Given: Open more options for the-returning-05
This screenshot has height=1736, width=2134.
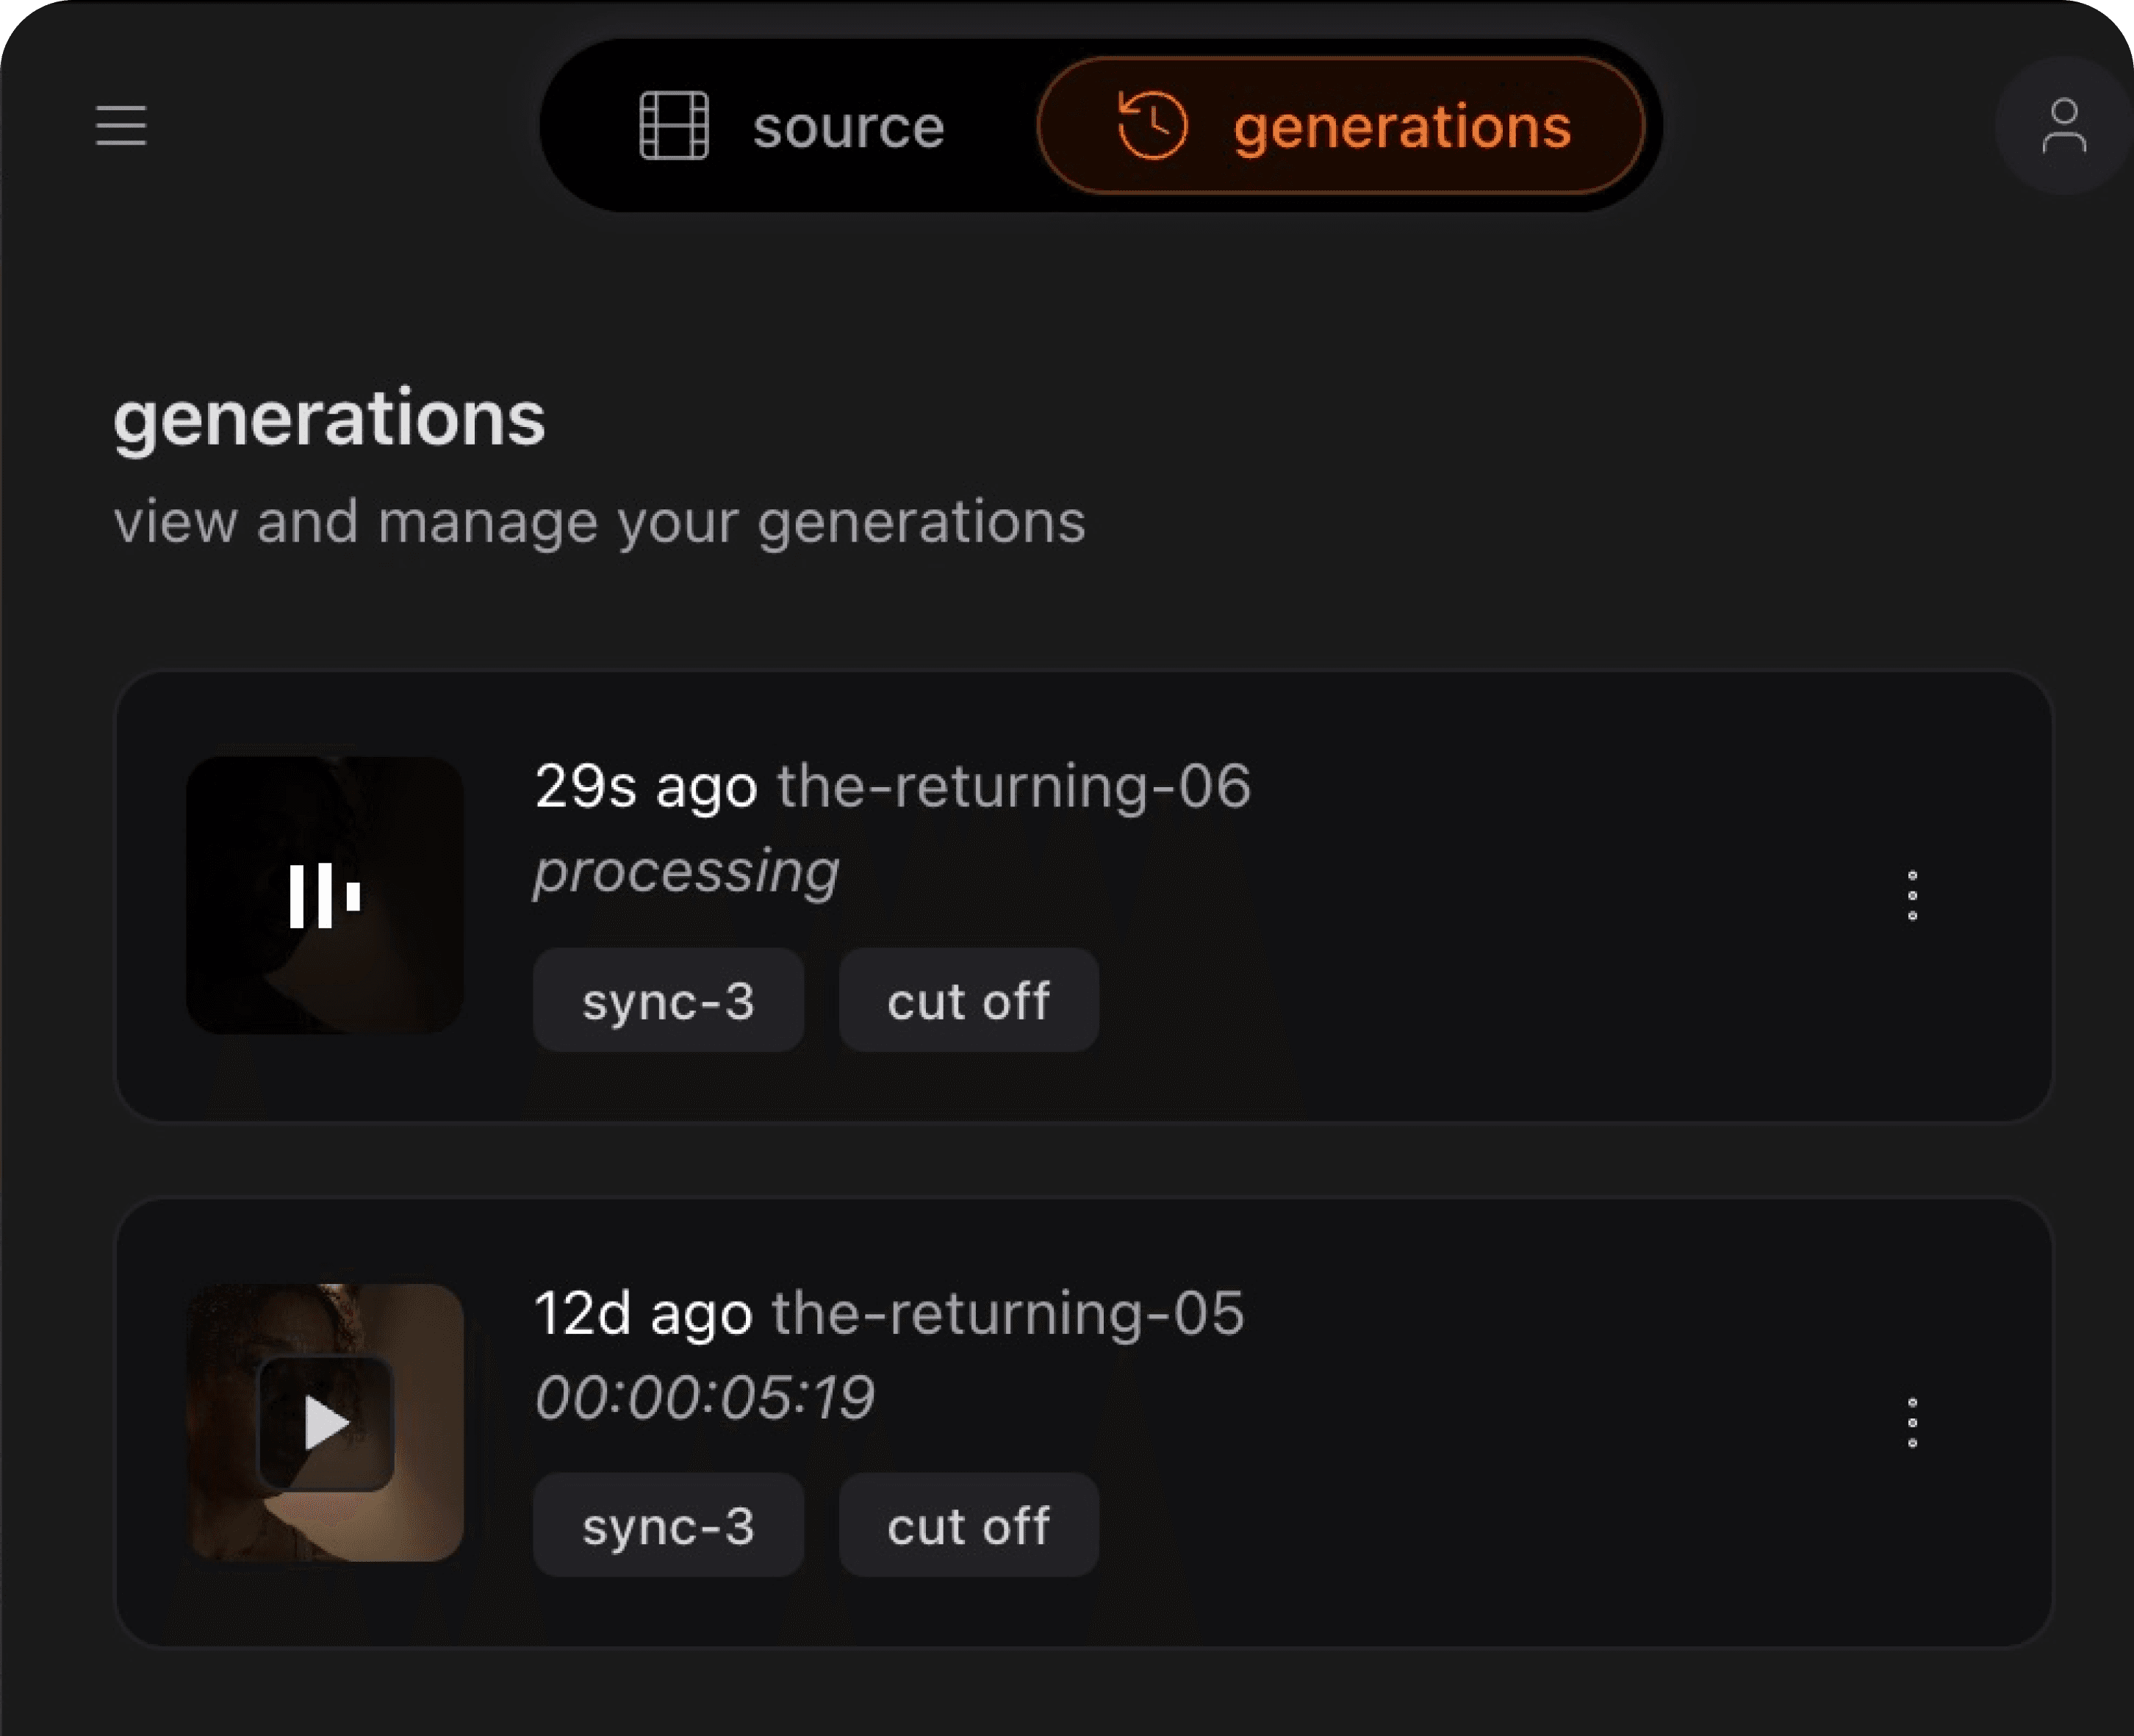Looking at the screenshot, I should click(x=1912, y=1423).
